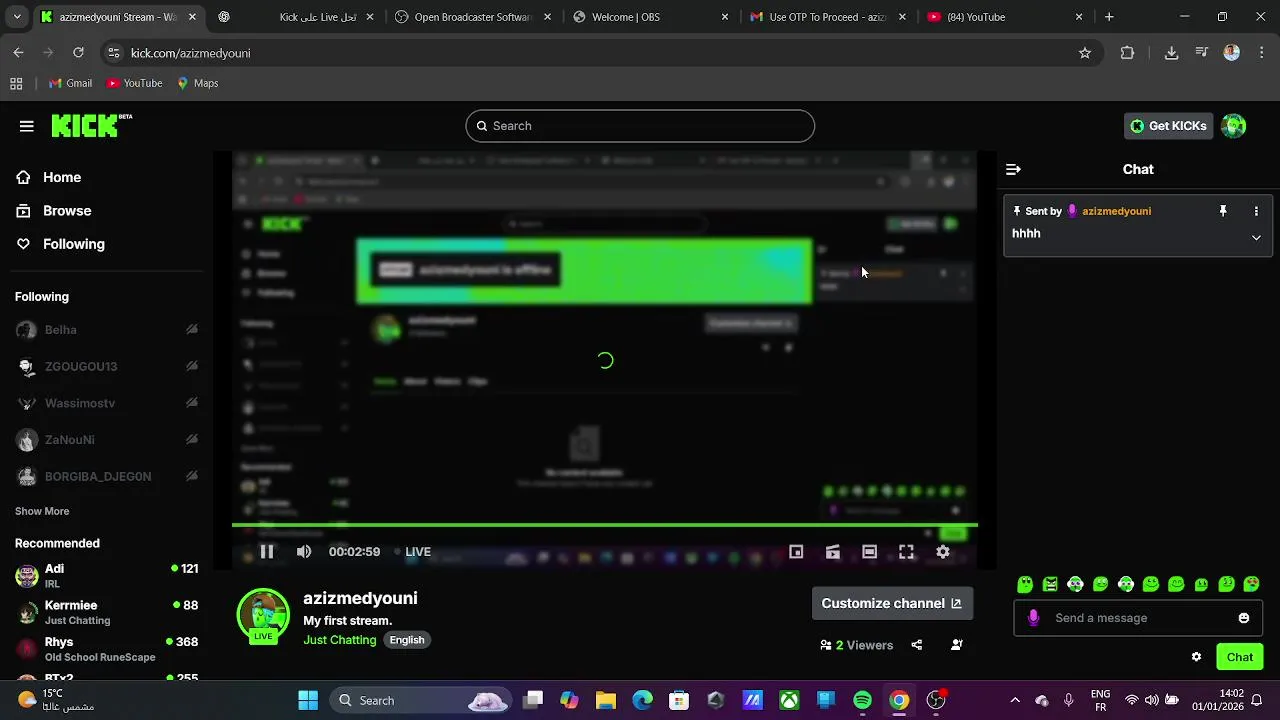Image resolution: width=1280 pixels, height=720 pixels.
Task: Open Spotify from the taskbar
Action: (x=863, y=700)
